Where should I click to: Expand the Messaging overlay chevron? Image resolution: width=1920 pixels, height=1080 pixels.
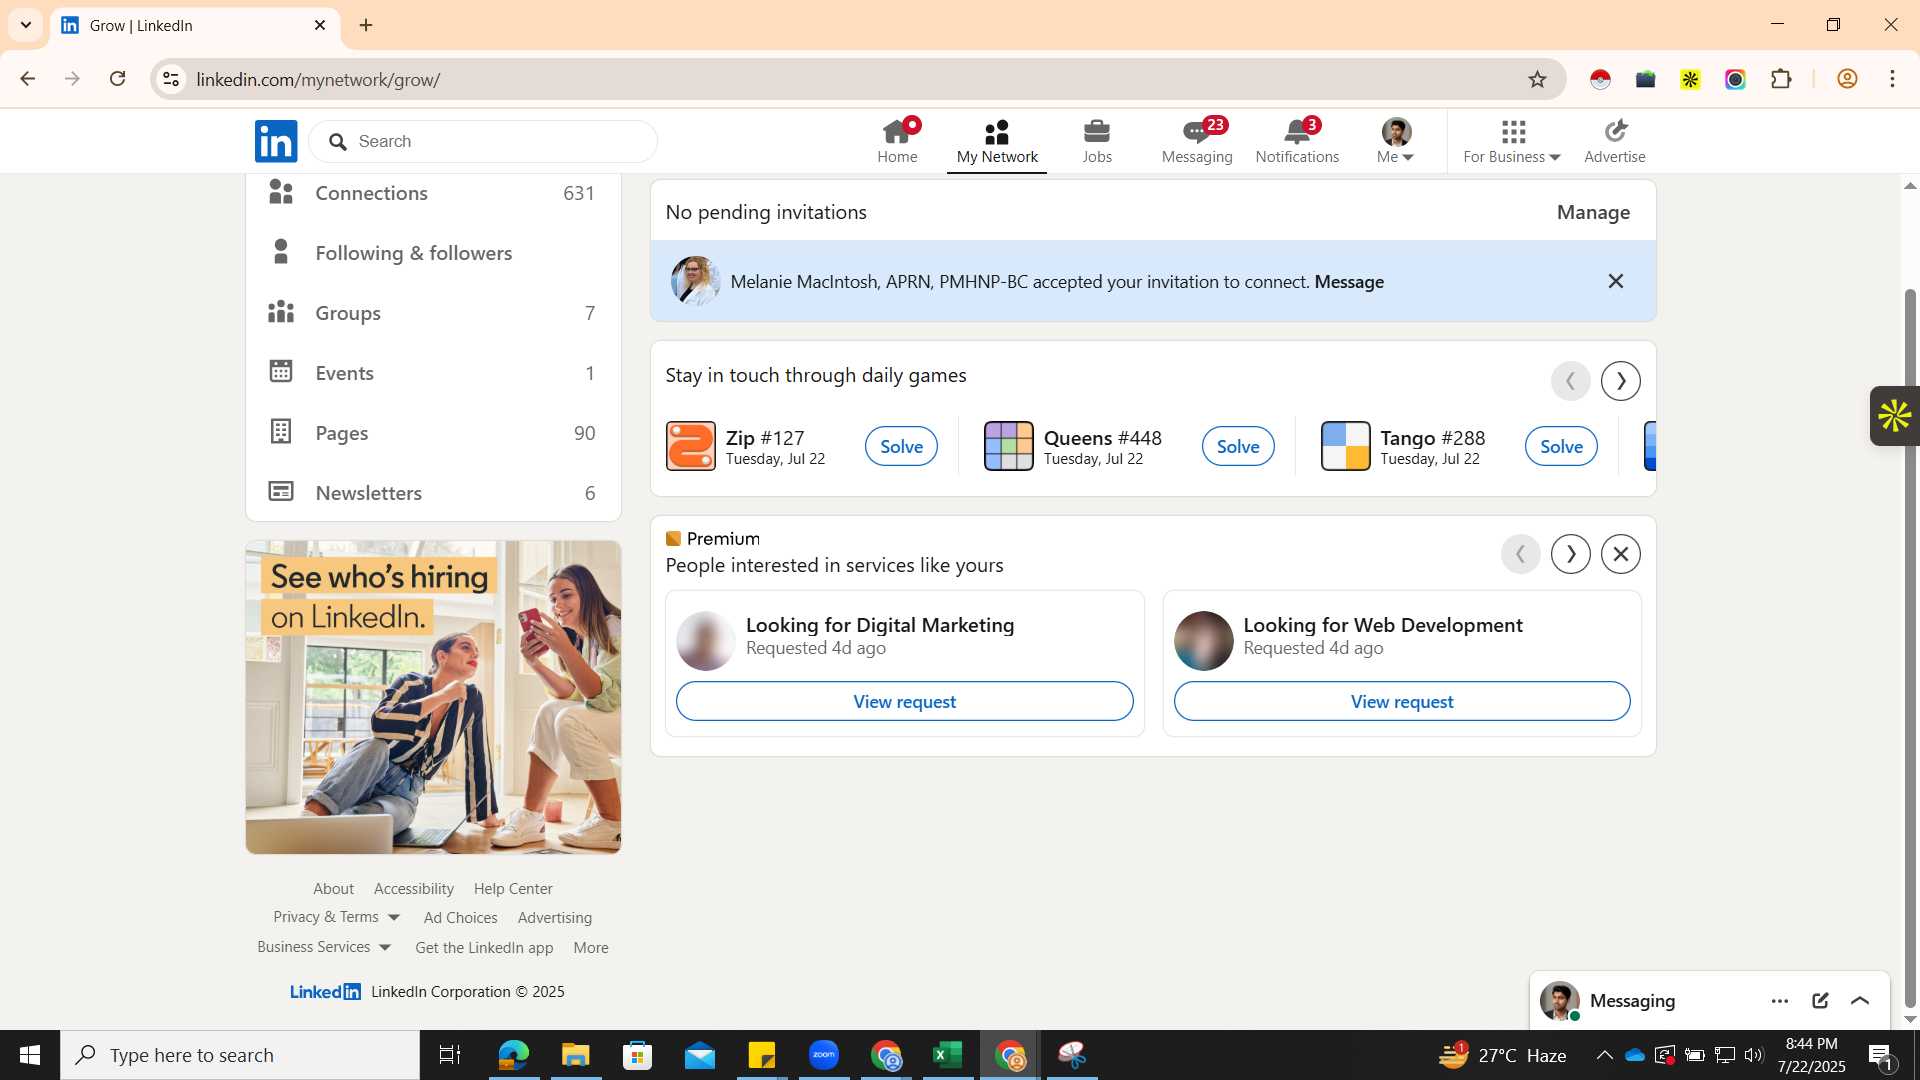coord(1860,1001)
